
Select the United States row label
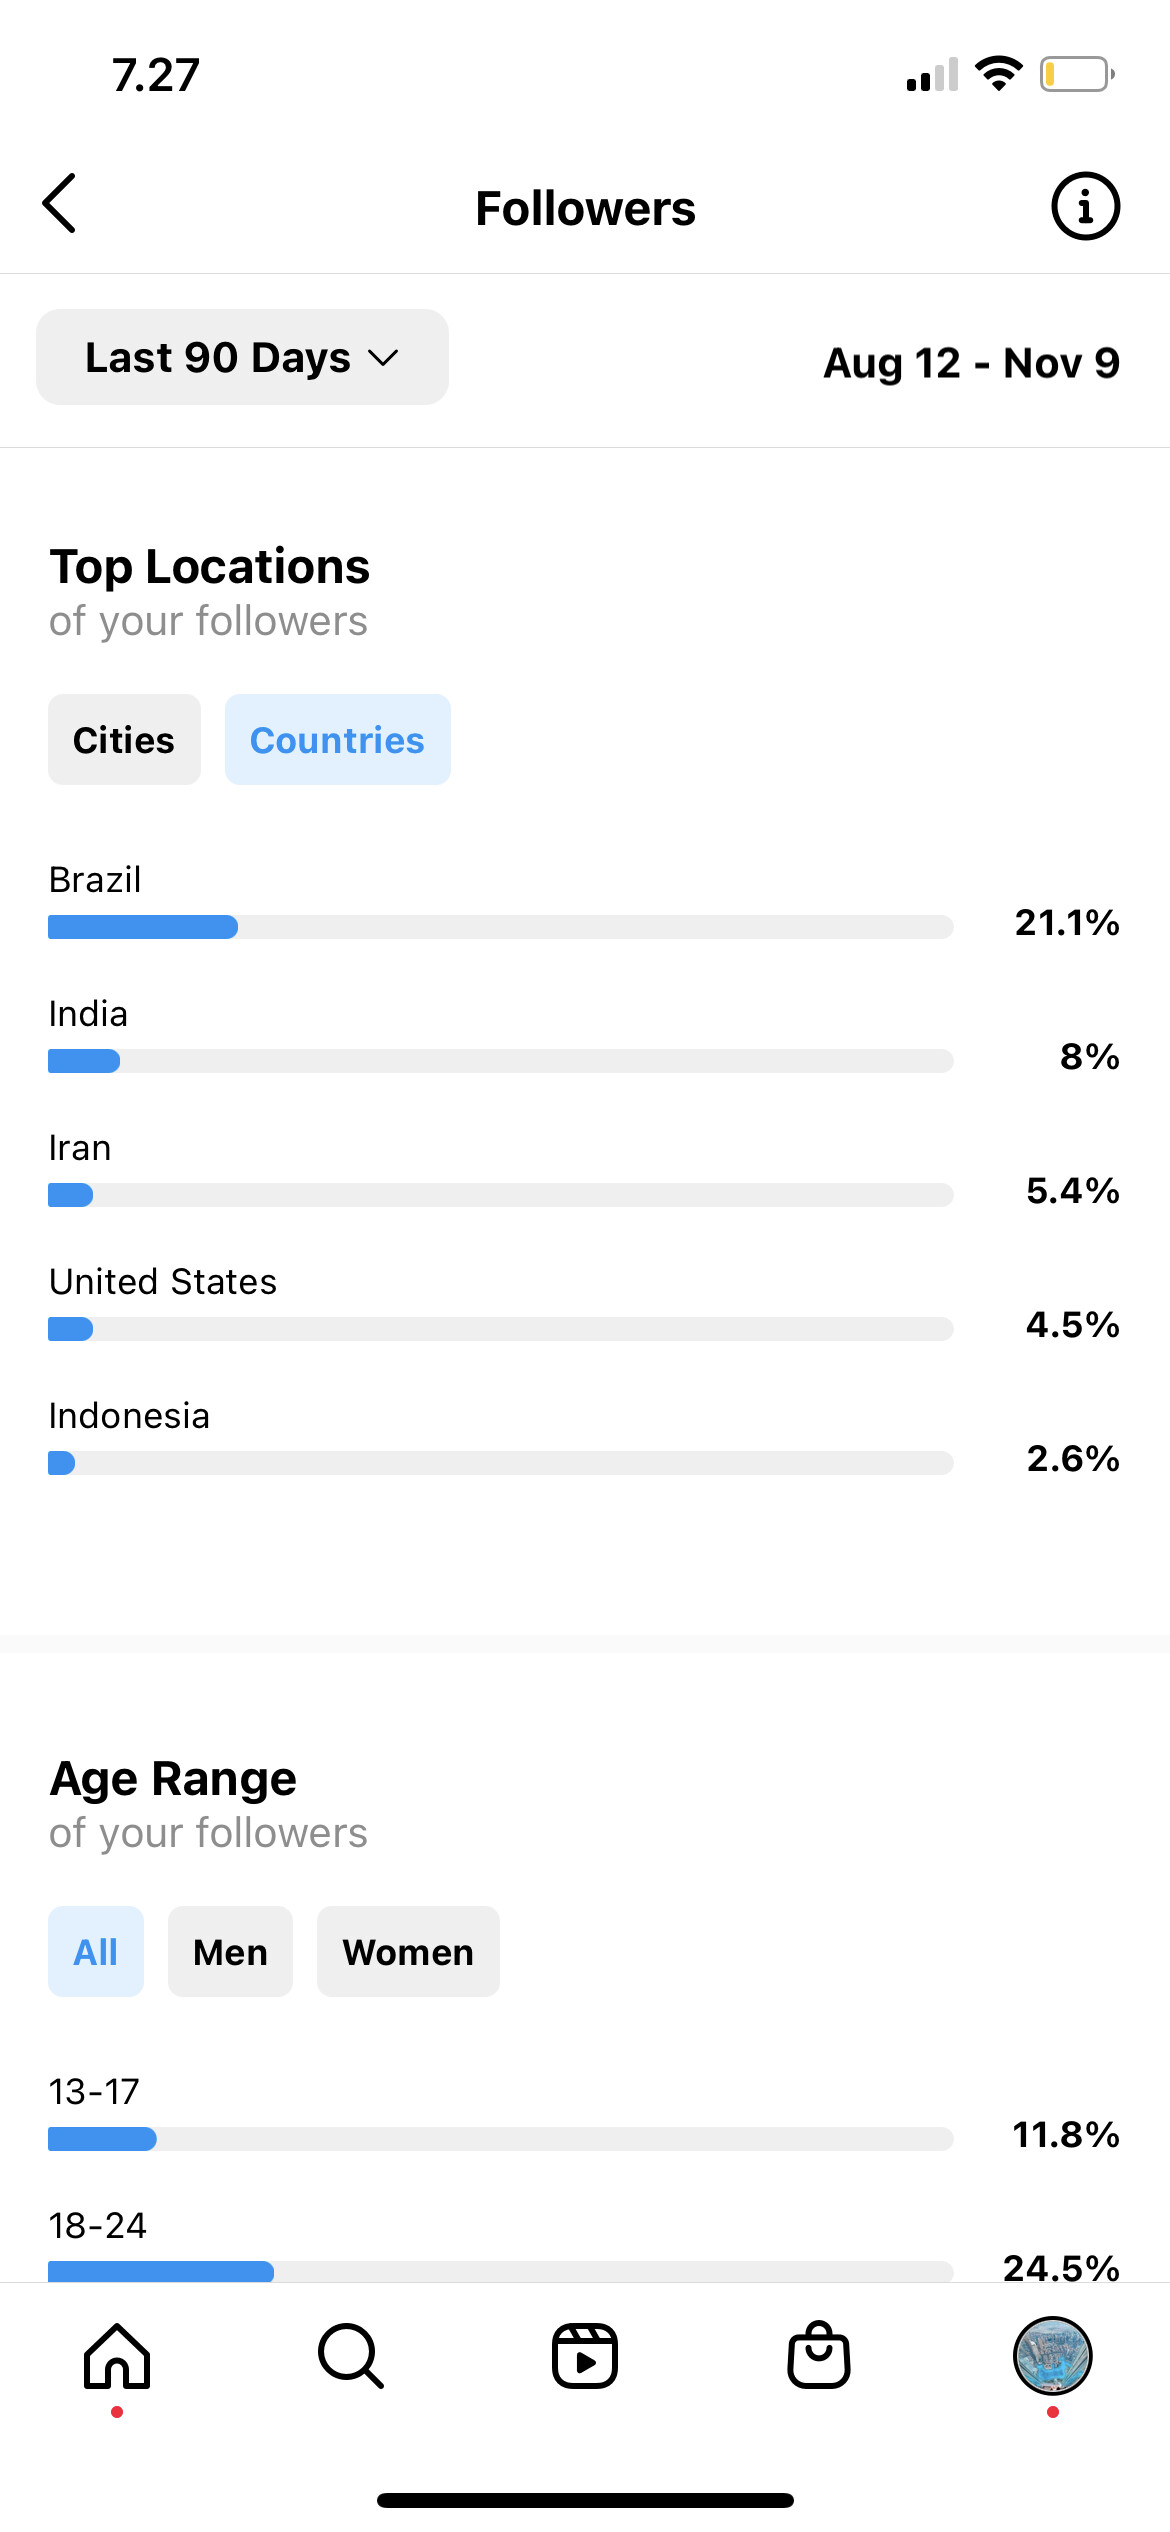point(163,1282)
